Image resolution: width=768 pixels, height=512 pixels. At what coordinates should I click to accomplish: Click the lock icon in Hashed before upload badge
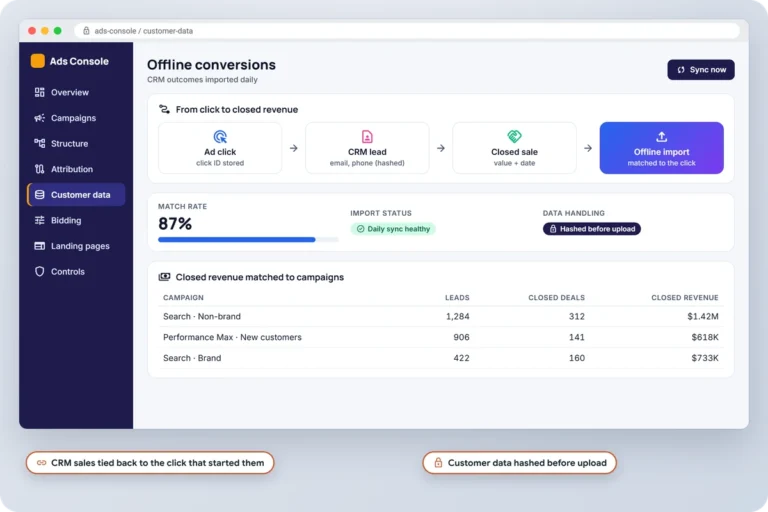[553, 229]
